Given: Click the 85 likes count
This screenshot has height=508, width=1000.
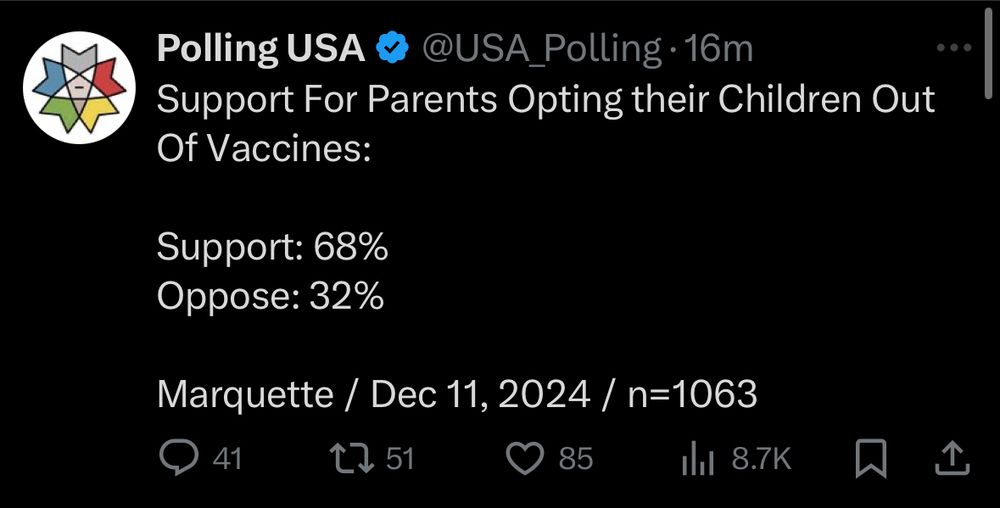Looking at the screenshot, I should (576, 459).
